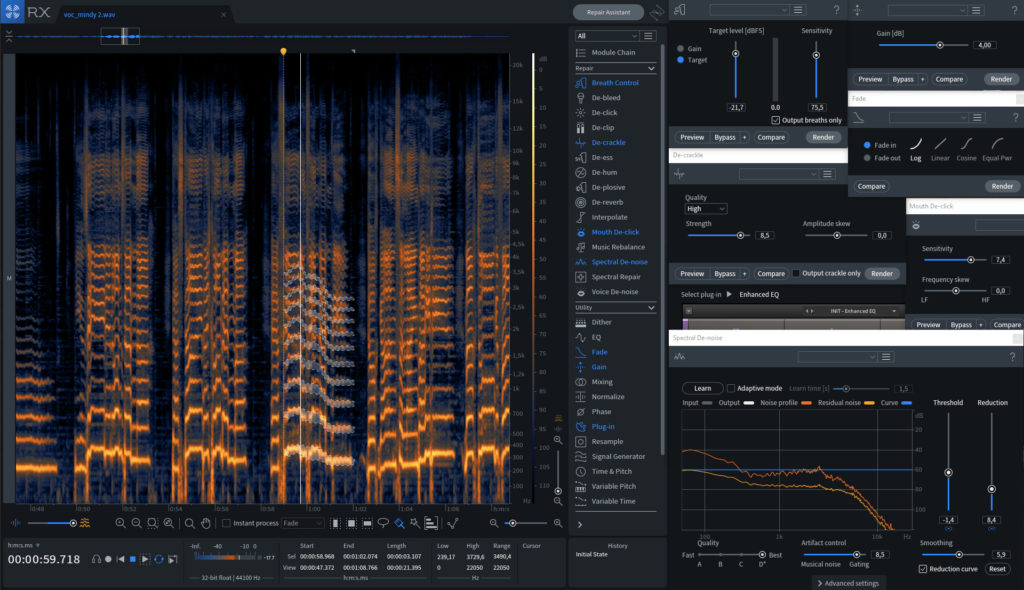Screen dimensions: 1024x590
Task: Click the De-hum module icon
Action: pos(581,172)
